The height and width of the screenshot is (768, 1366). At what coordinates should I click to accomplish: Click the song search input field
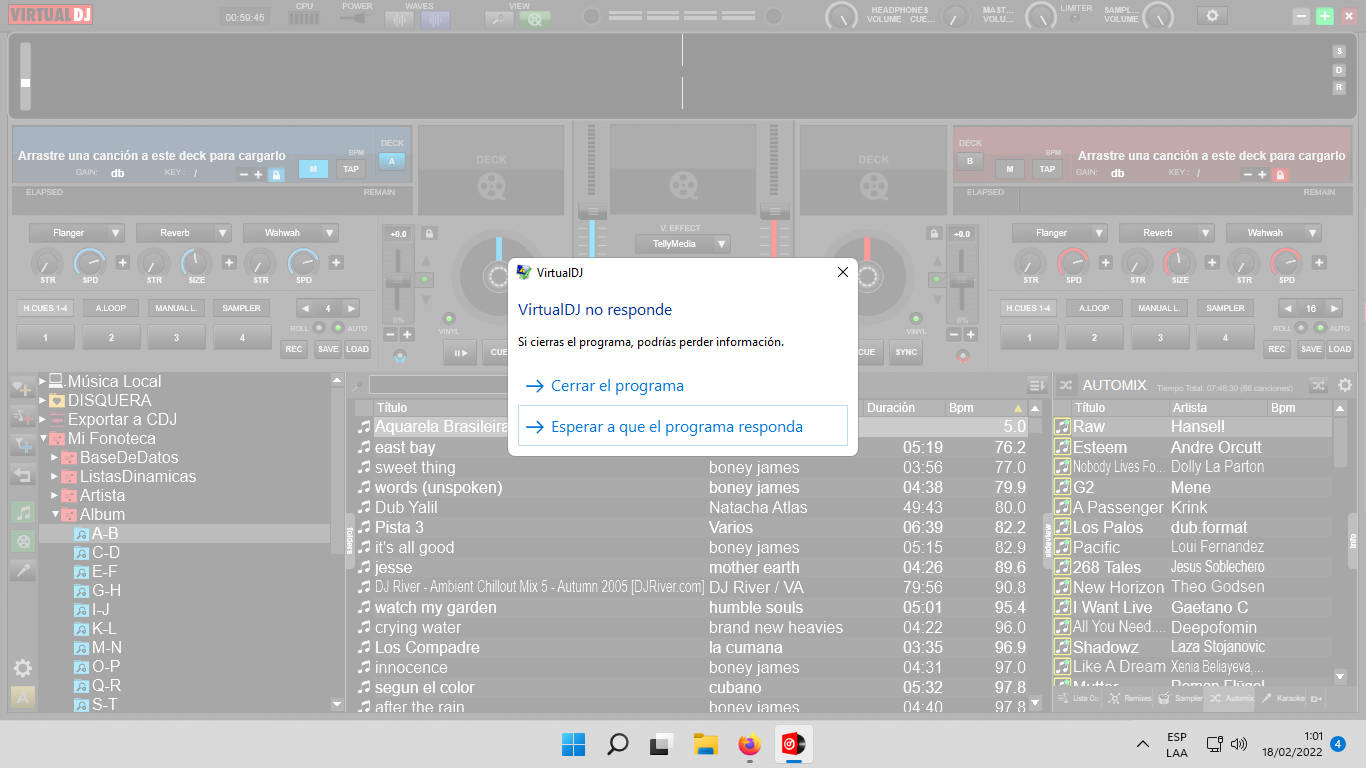coord(437,385)
